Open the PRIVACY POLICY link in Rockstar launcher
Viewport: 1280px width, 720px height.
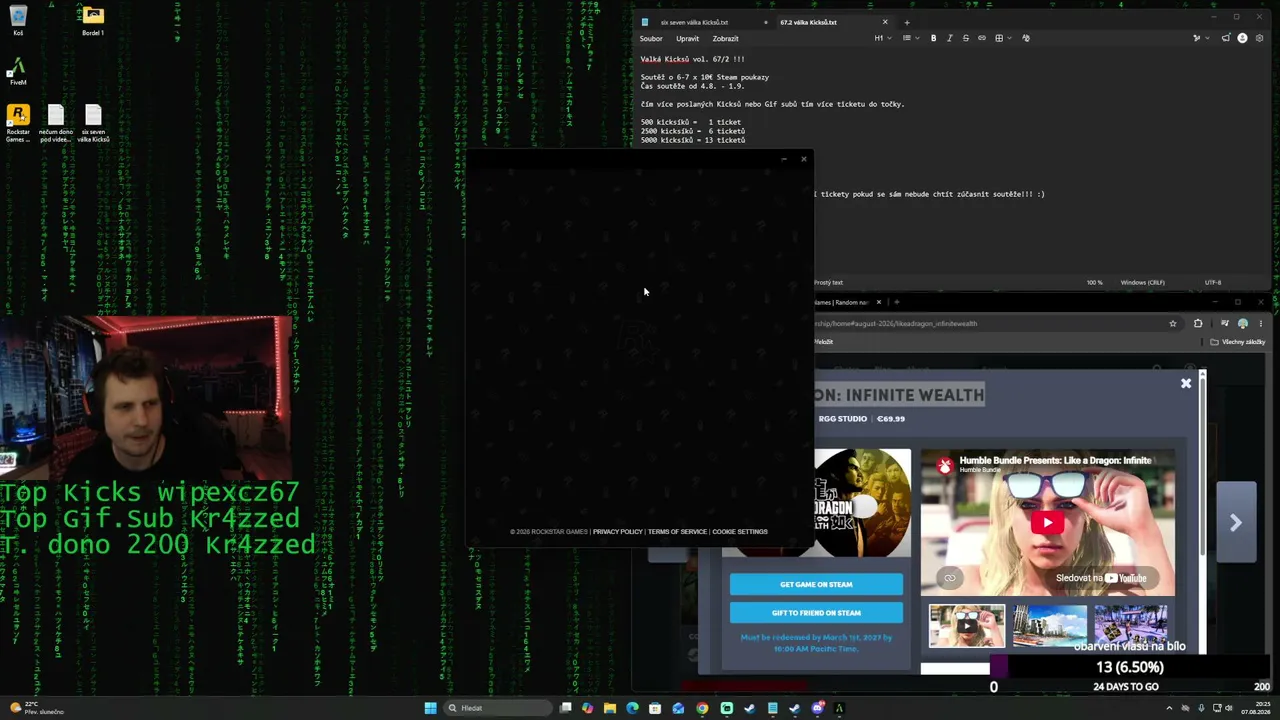[617, 532]
